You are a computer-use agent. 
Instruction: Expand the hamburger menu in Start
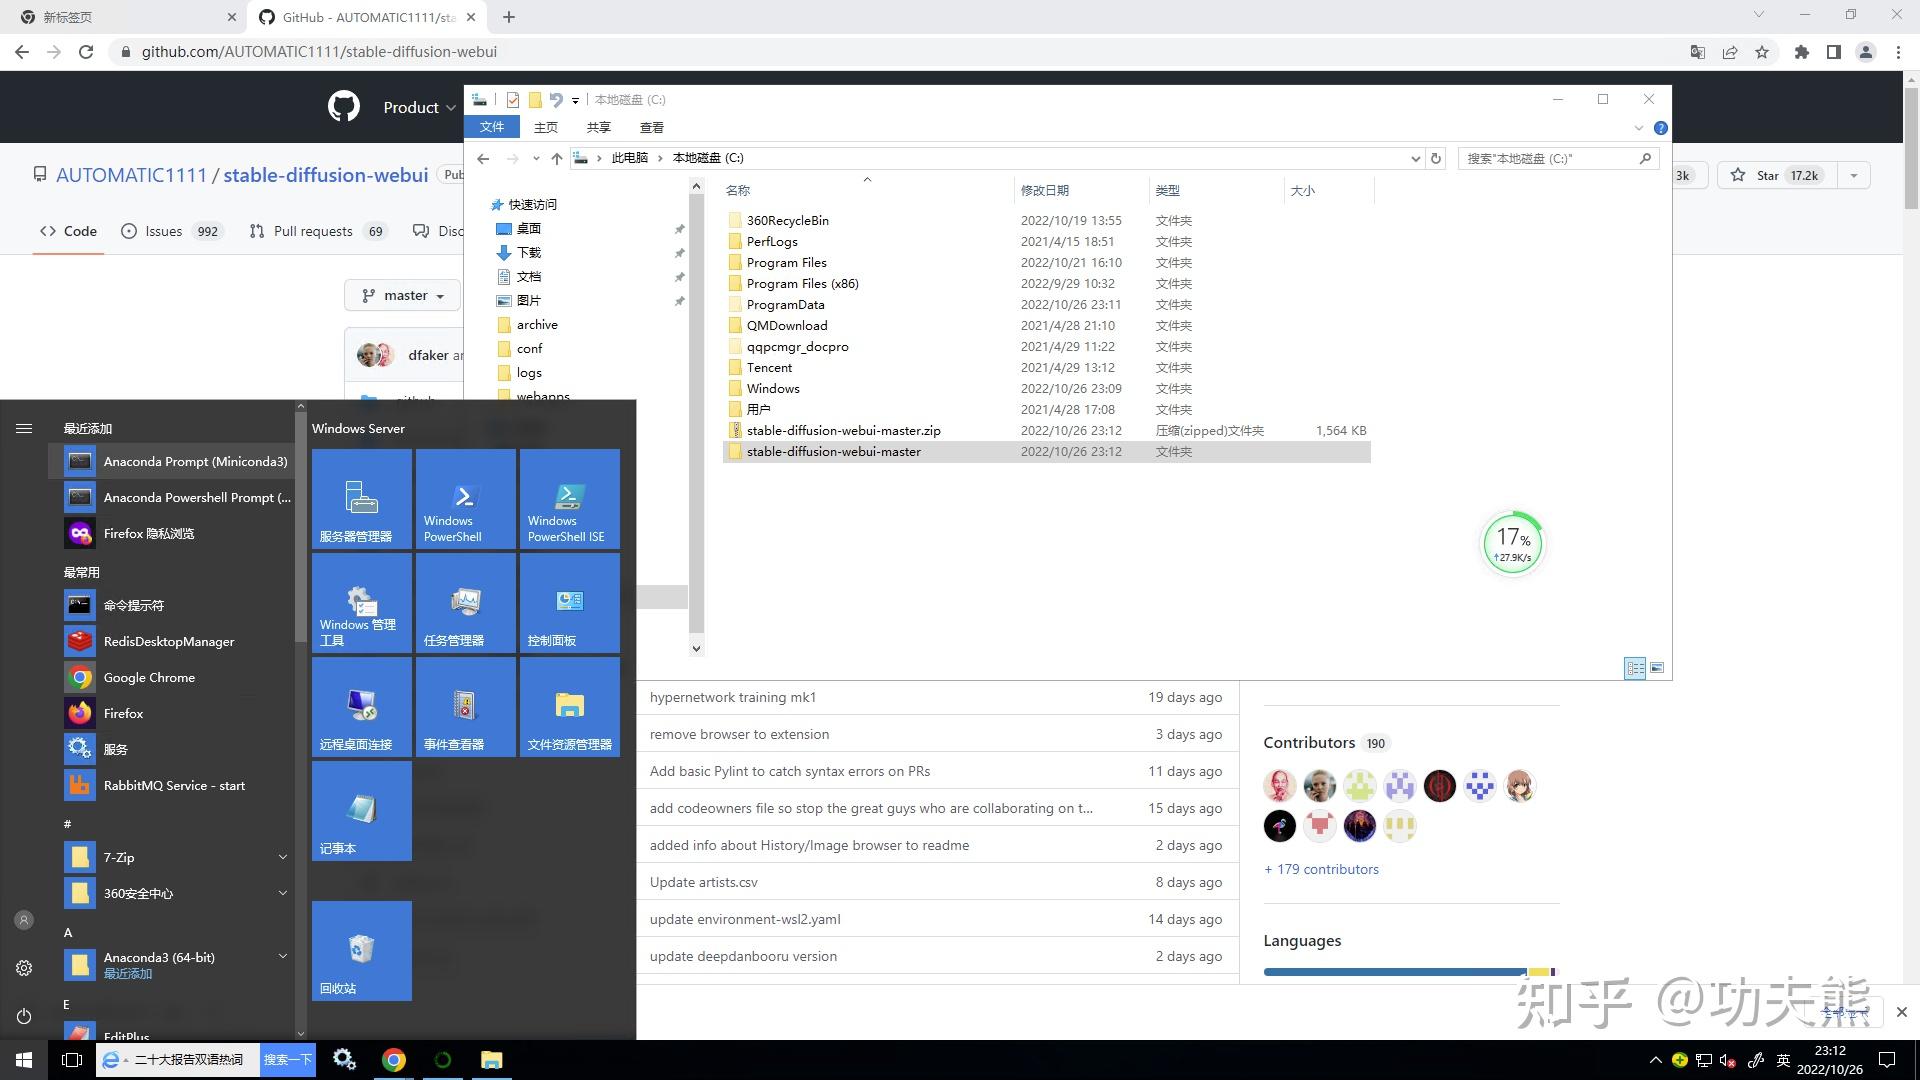tap(24, 428)
